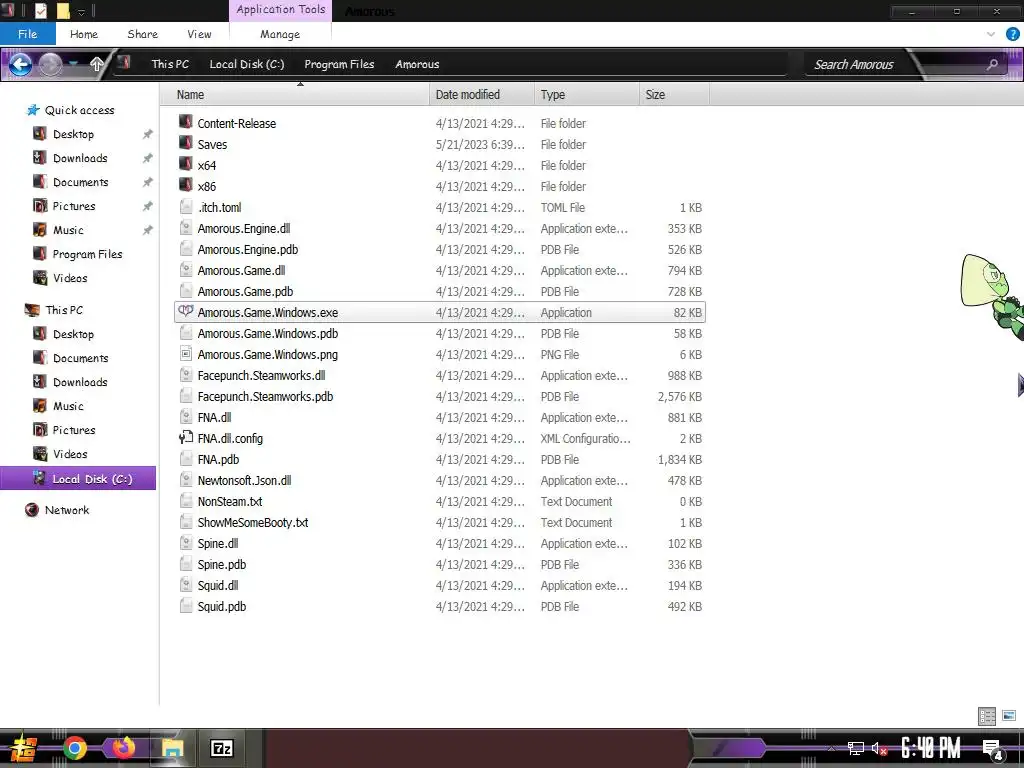The height and width of the screenshot is (768, 1024).
Task: Select Local Disk (C:) in sidebar
Action: tap(78, 478)
